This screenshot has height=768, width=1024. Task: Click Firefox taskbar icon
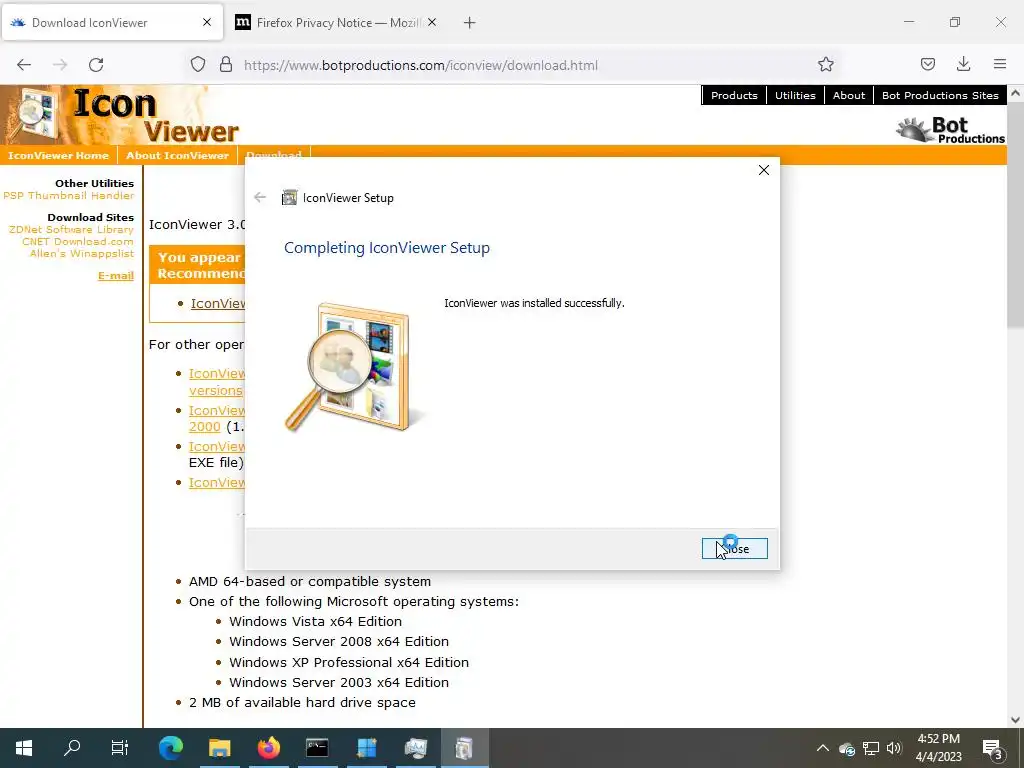coord(268,748)
